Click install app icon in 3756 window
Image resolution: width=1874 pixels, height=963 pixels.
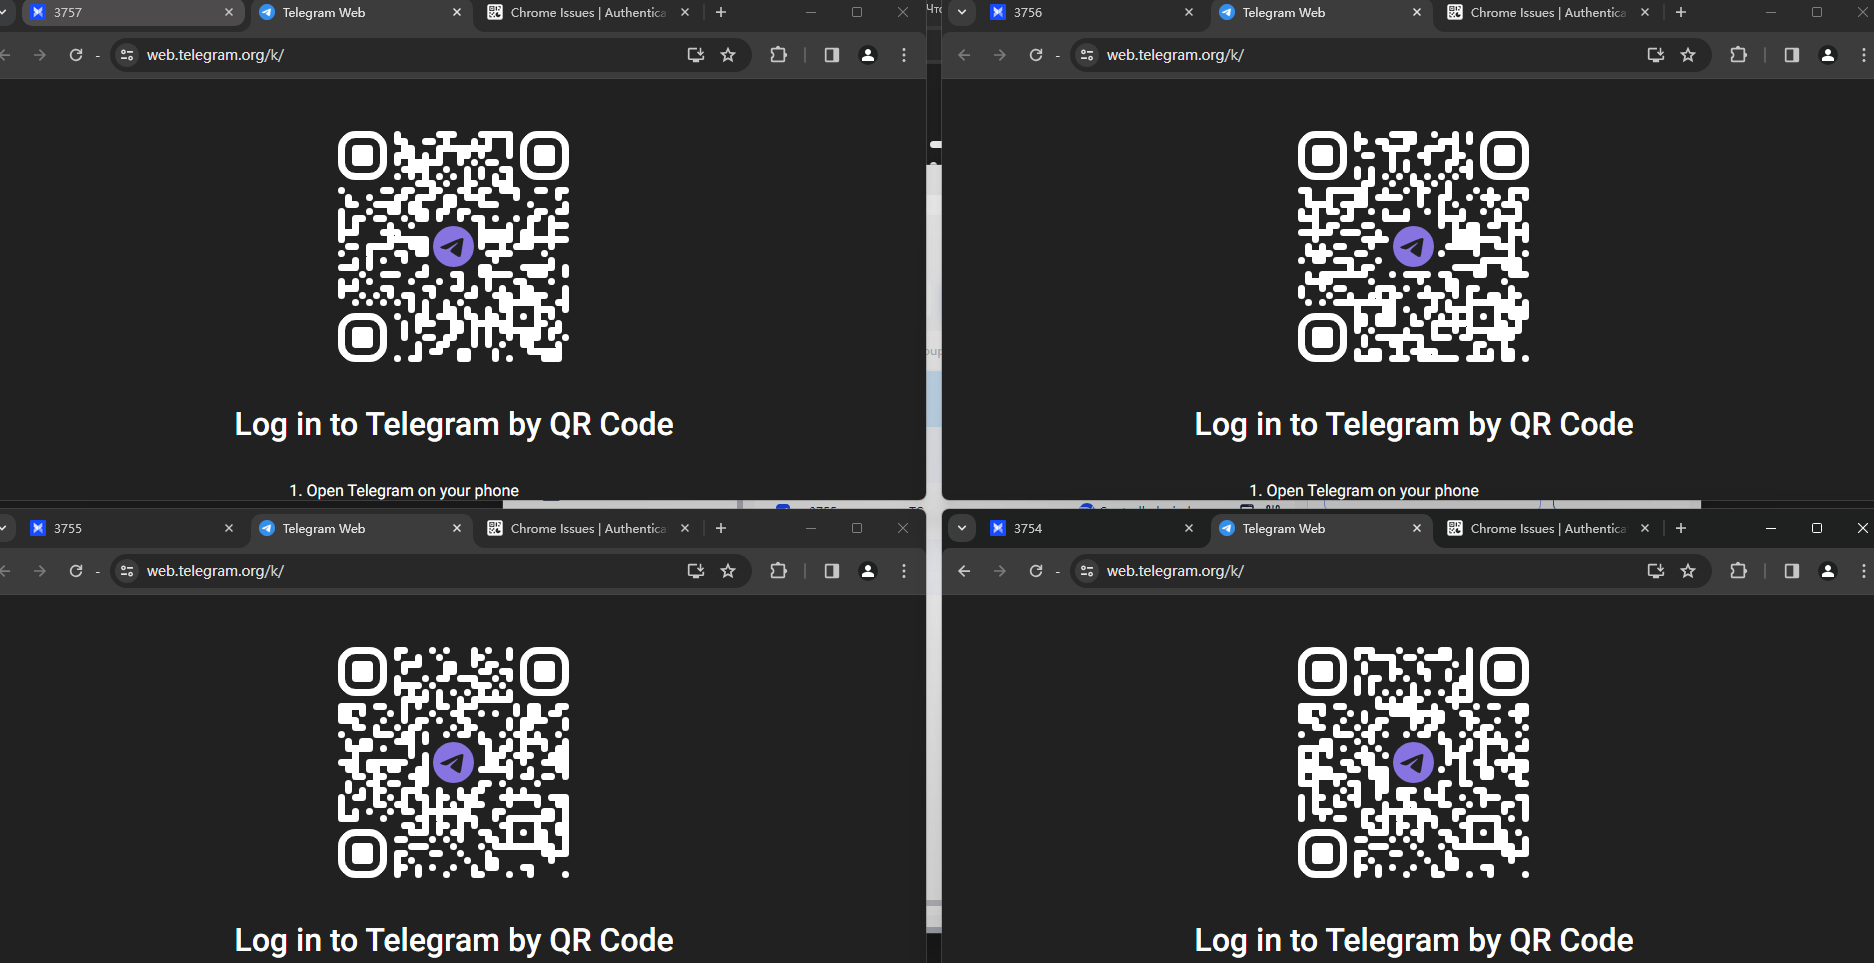(1656, 55)
